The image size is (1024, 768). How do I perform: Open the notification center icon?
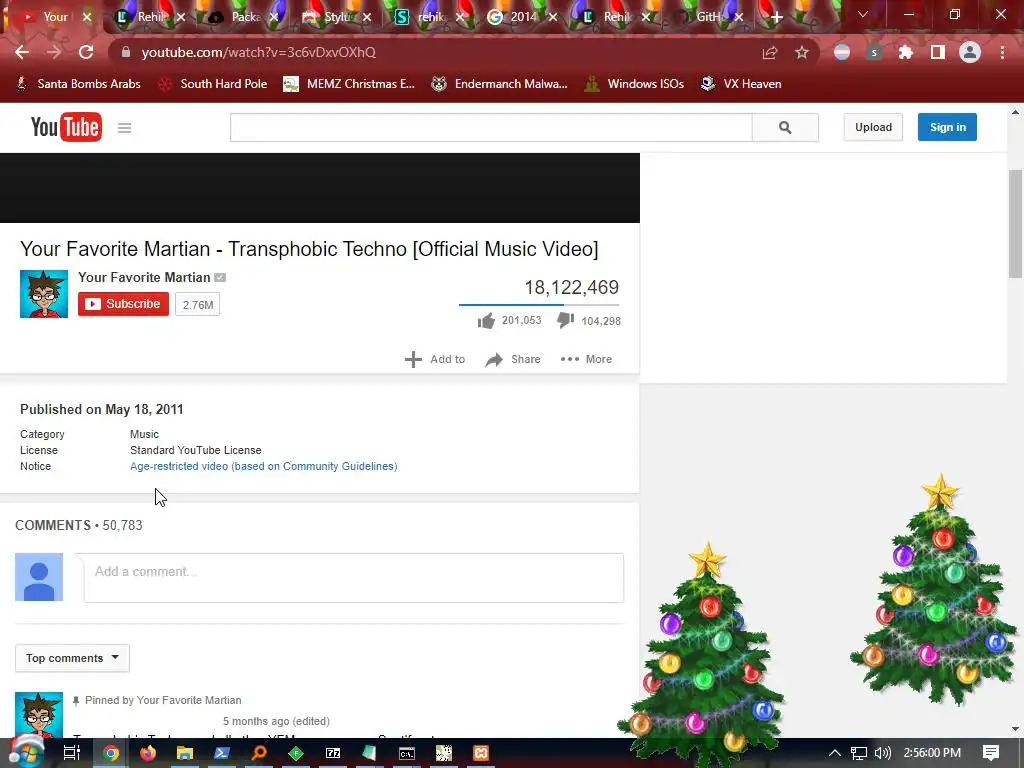[991, 753]
